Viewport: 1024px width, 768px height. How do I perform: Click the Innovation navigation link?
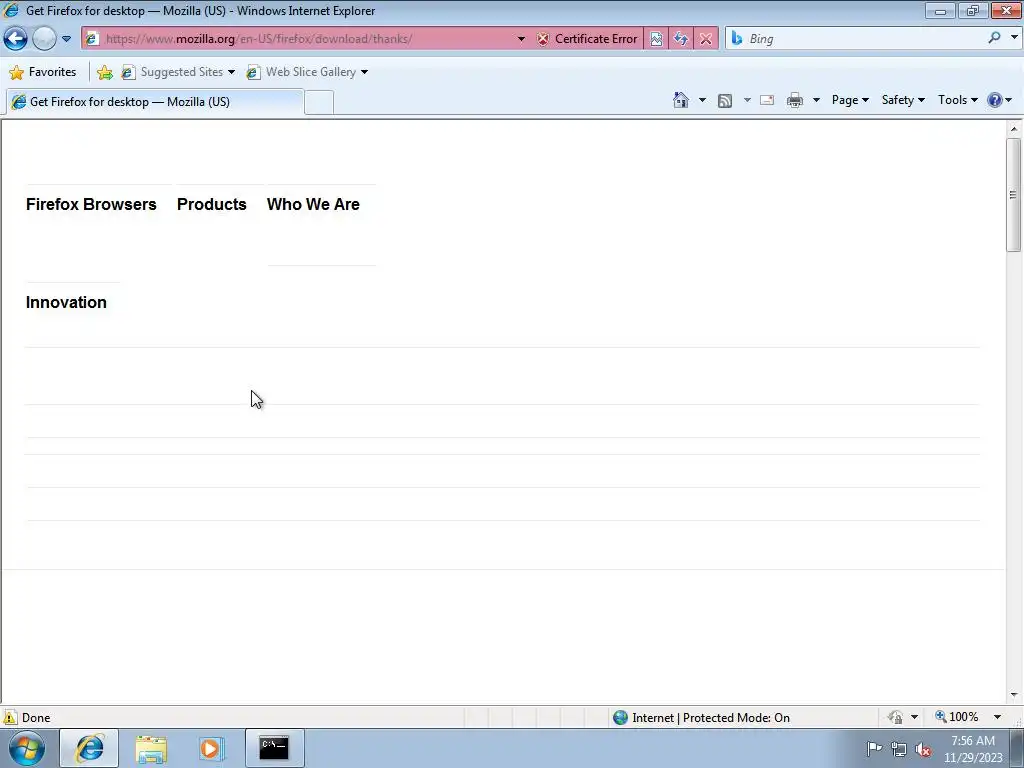[66, 302]
